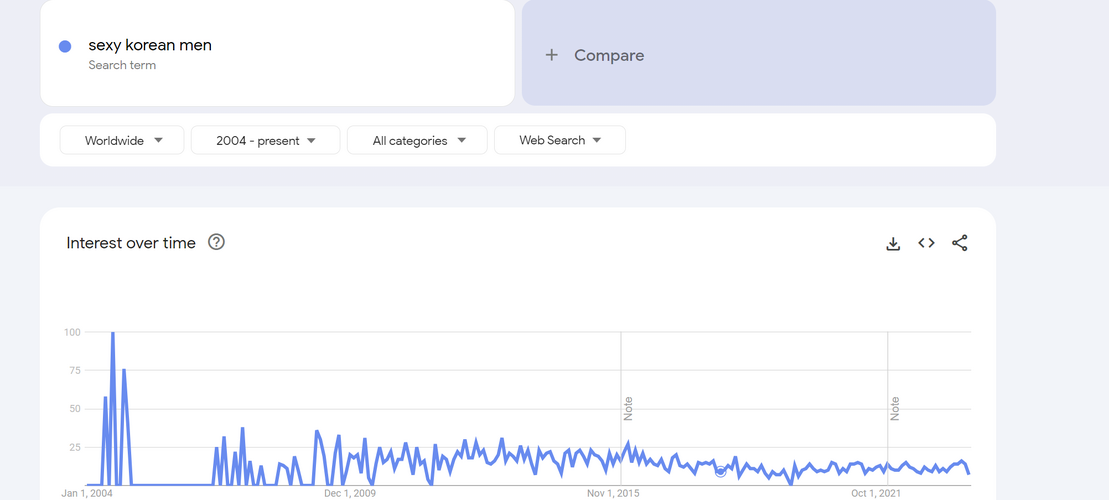Click the Web Search dropdown arrow
The image size is (1109, 500).
597,140
